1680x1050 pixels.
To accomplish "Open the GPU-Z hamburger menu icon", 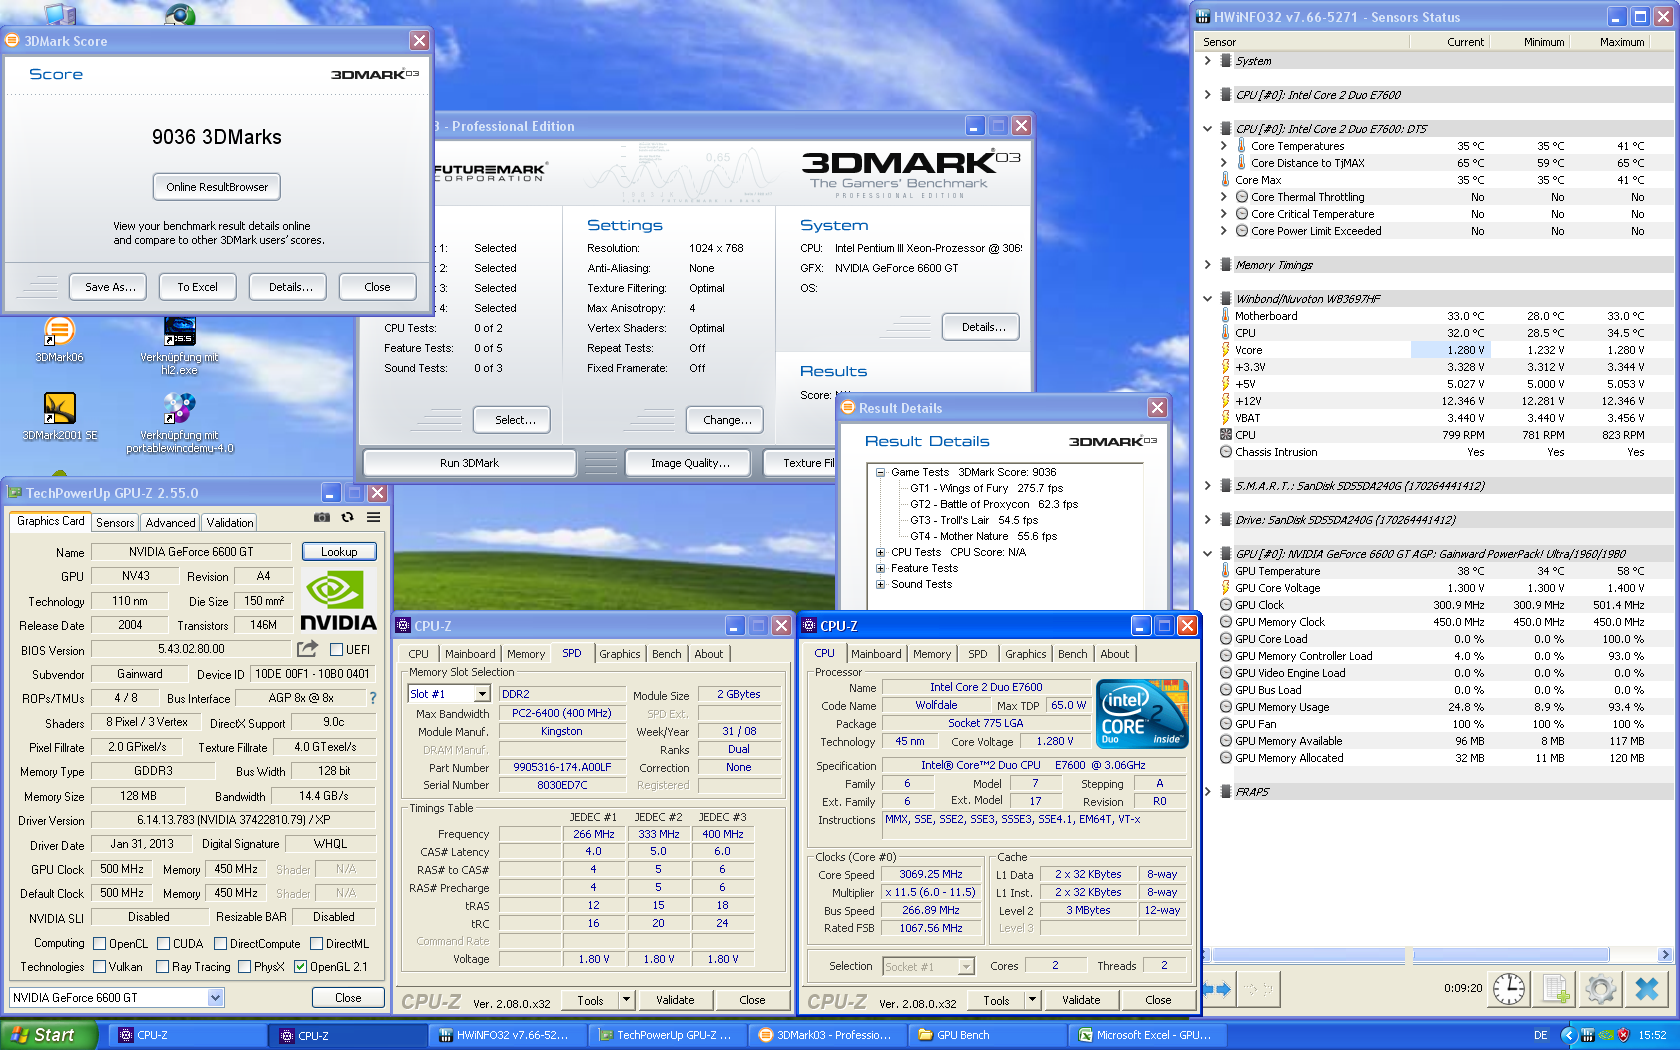I will click(372, 517).
